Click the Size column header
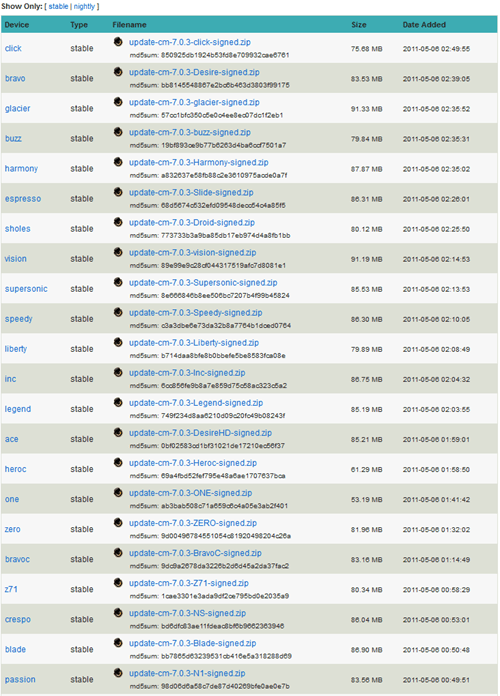 tap(359, 25)
